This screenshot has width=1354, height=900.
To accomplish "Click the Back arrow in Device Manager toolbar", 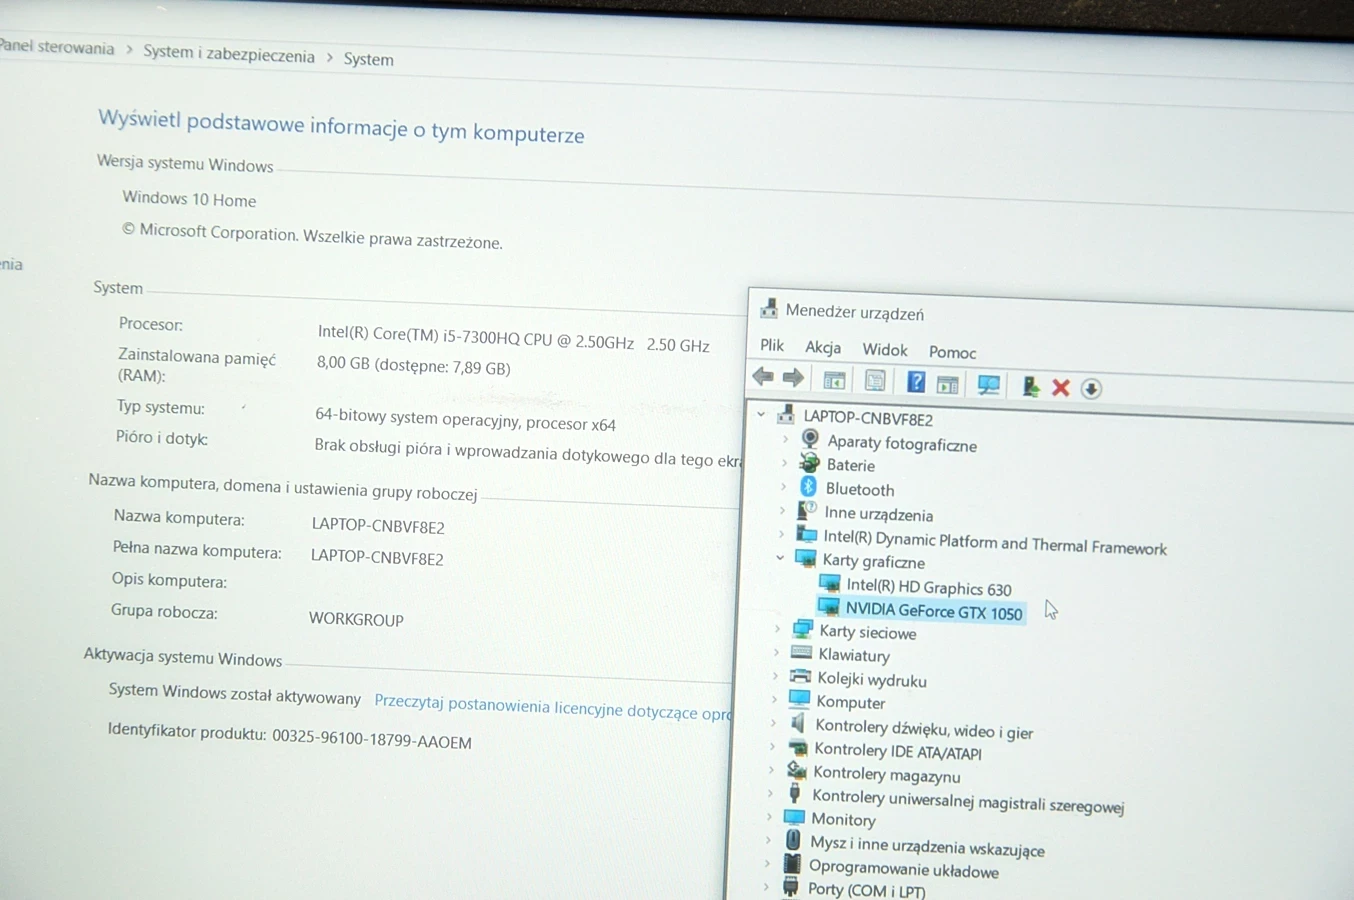I will [x=763, y=377].
